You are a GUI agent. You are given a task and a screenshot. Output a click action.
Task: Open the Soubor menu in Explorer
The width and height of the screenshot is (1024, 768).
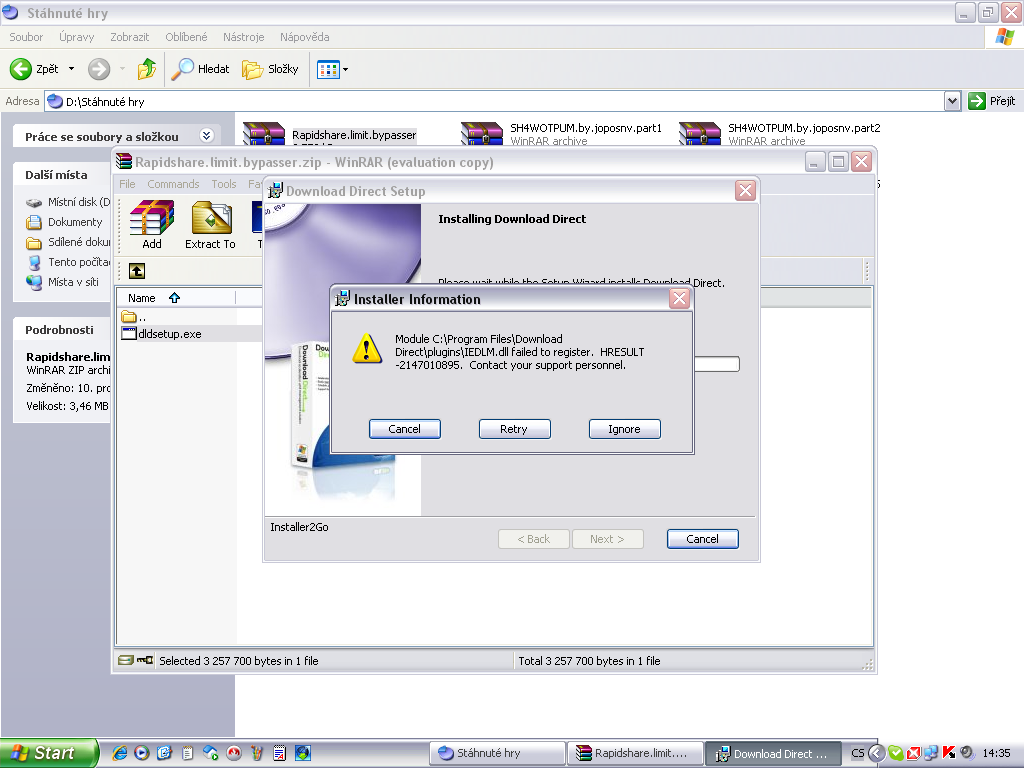click(26, 37)
